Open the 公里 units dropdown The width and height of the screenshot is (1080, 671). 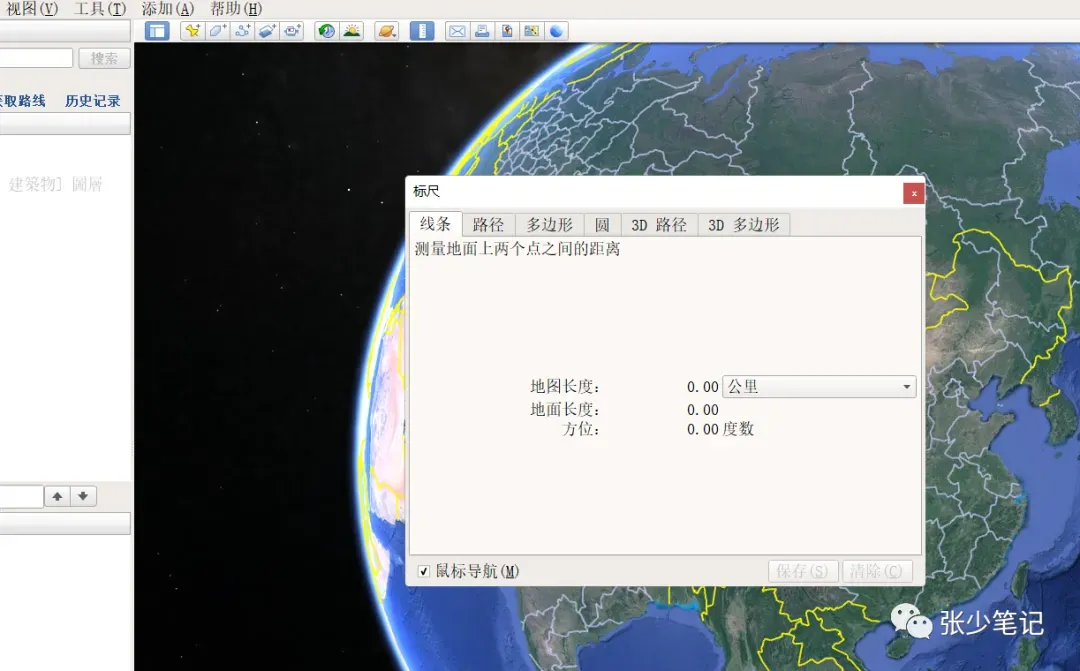(819, 386)
